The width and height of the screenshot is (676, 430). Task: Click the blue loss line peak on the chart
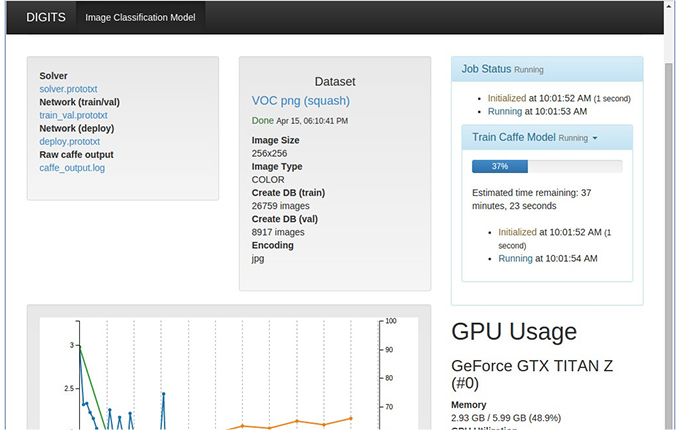coord(163,393)
